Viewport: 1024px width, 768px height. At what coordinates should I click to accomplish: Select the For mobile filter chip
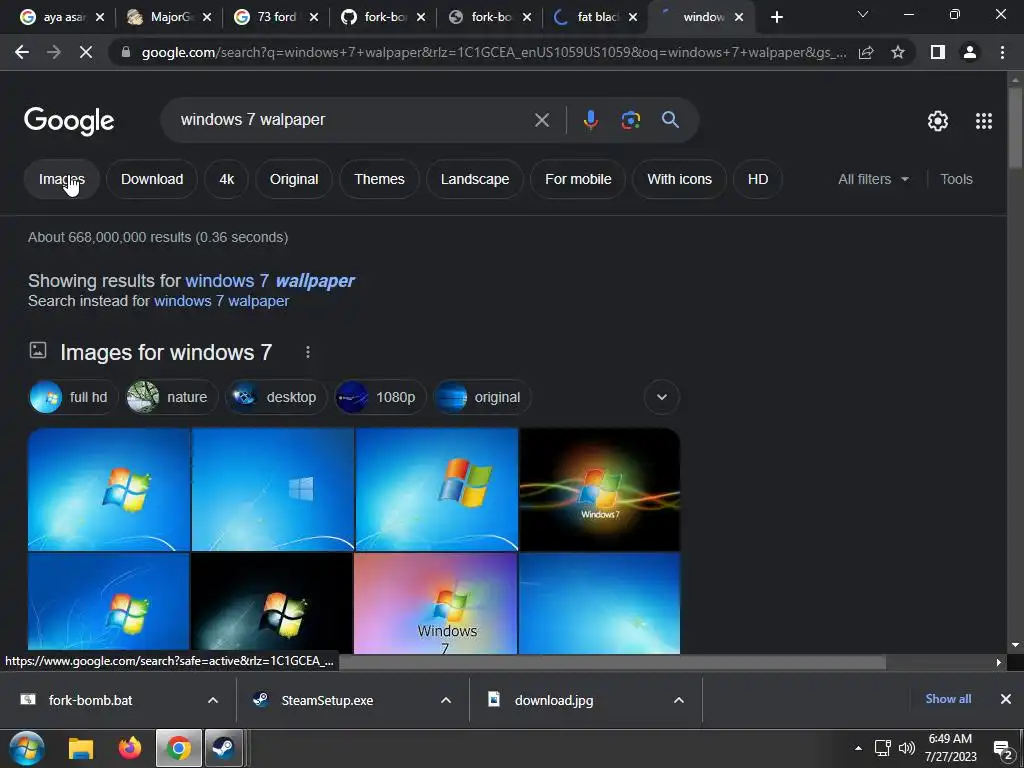coord(578,179)
